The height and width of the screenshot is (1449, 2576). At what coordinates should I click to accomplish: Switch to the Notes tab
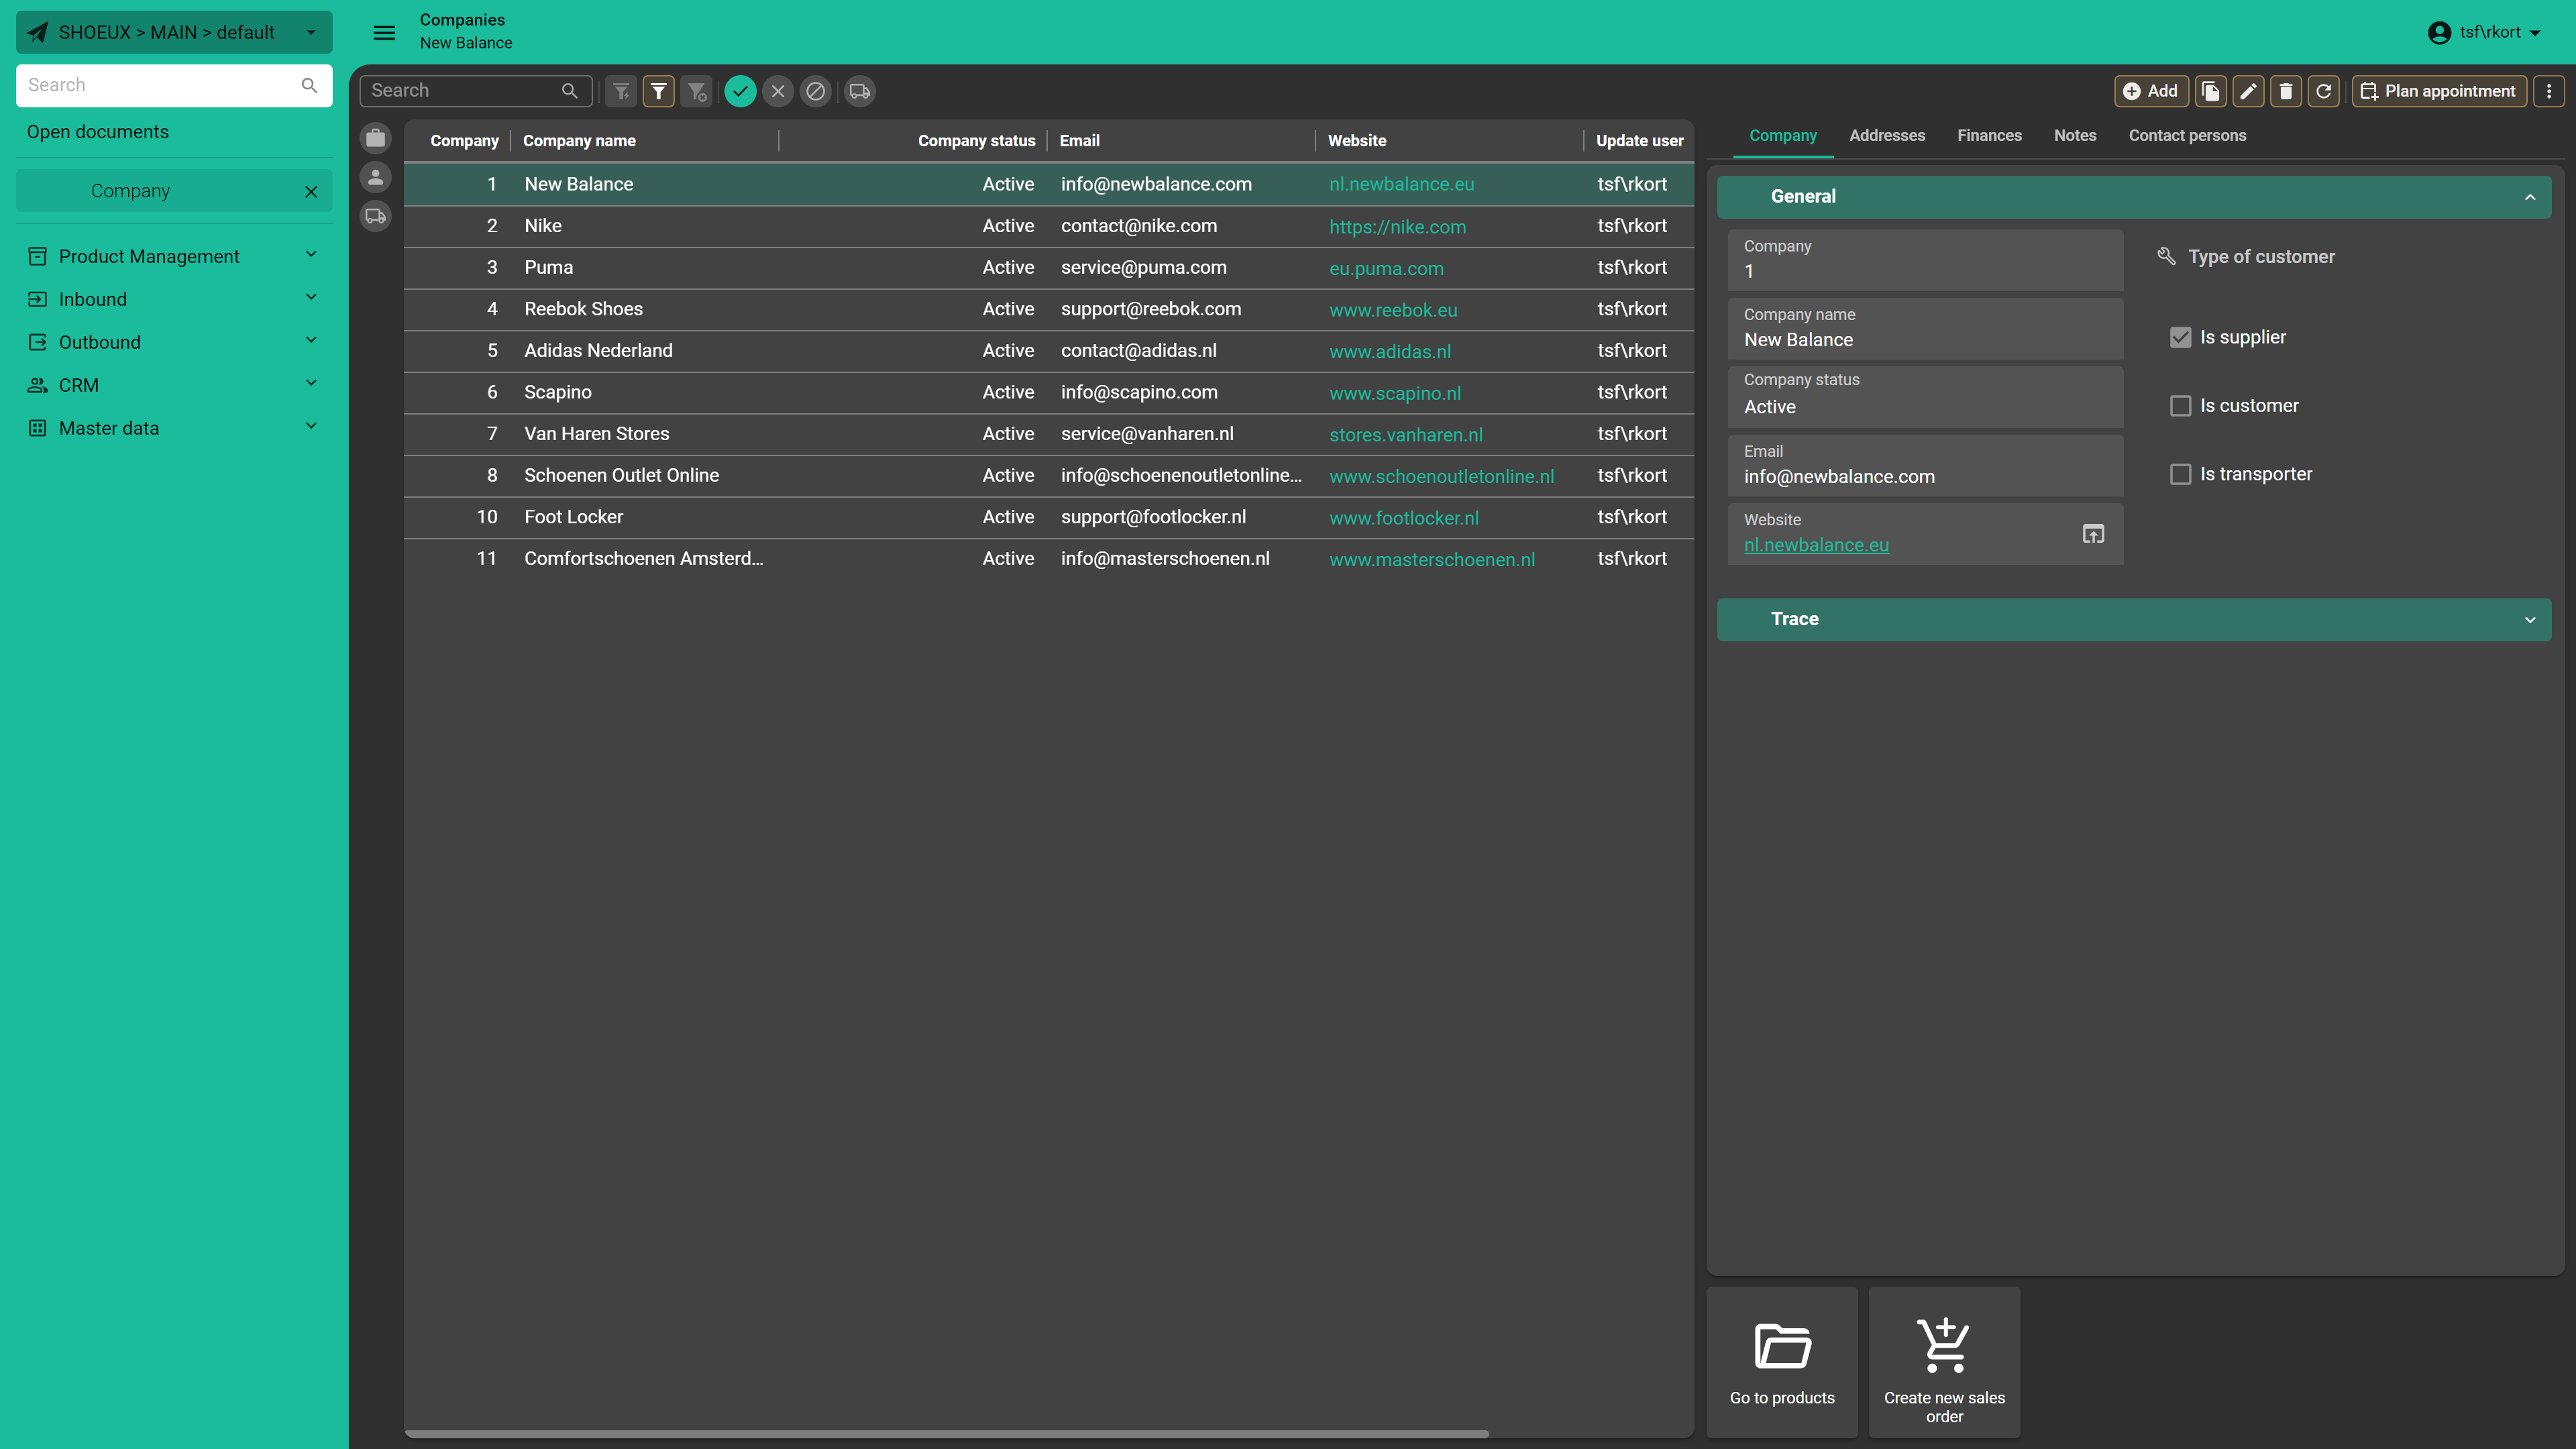2075,135
